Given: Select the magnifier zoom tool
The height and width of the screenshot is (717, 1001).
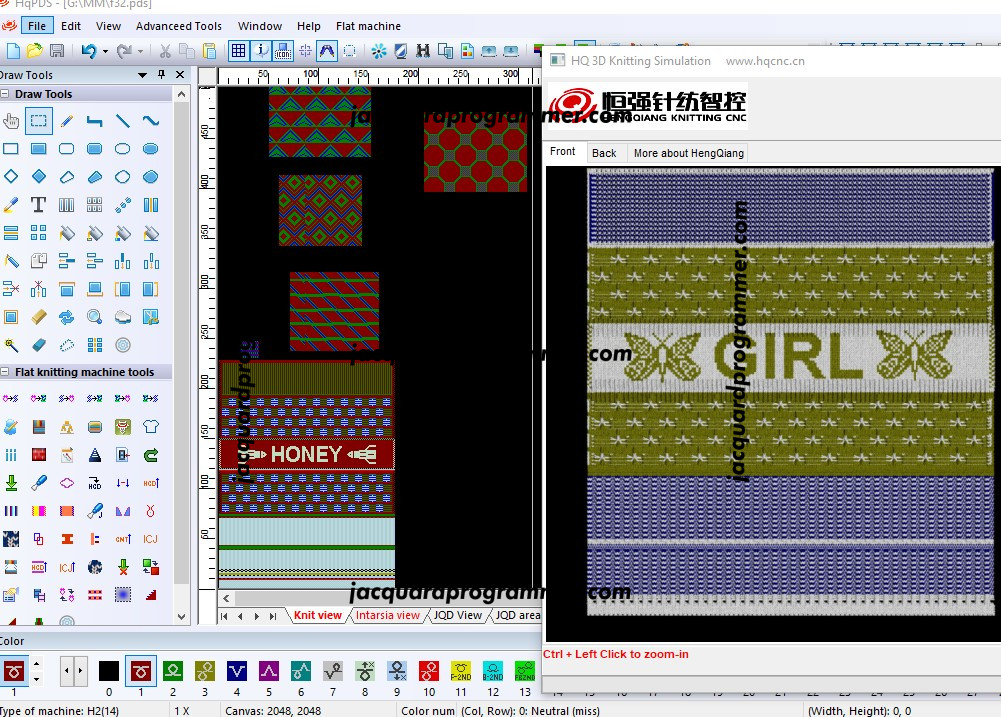Looking at the screenshot, I should (x=94, y=317).
